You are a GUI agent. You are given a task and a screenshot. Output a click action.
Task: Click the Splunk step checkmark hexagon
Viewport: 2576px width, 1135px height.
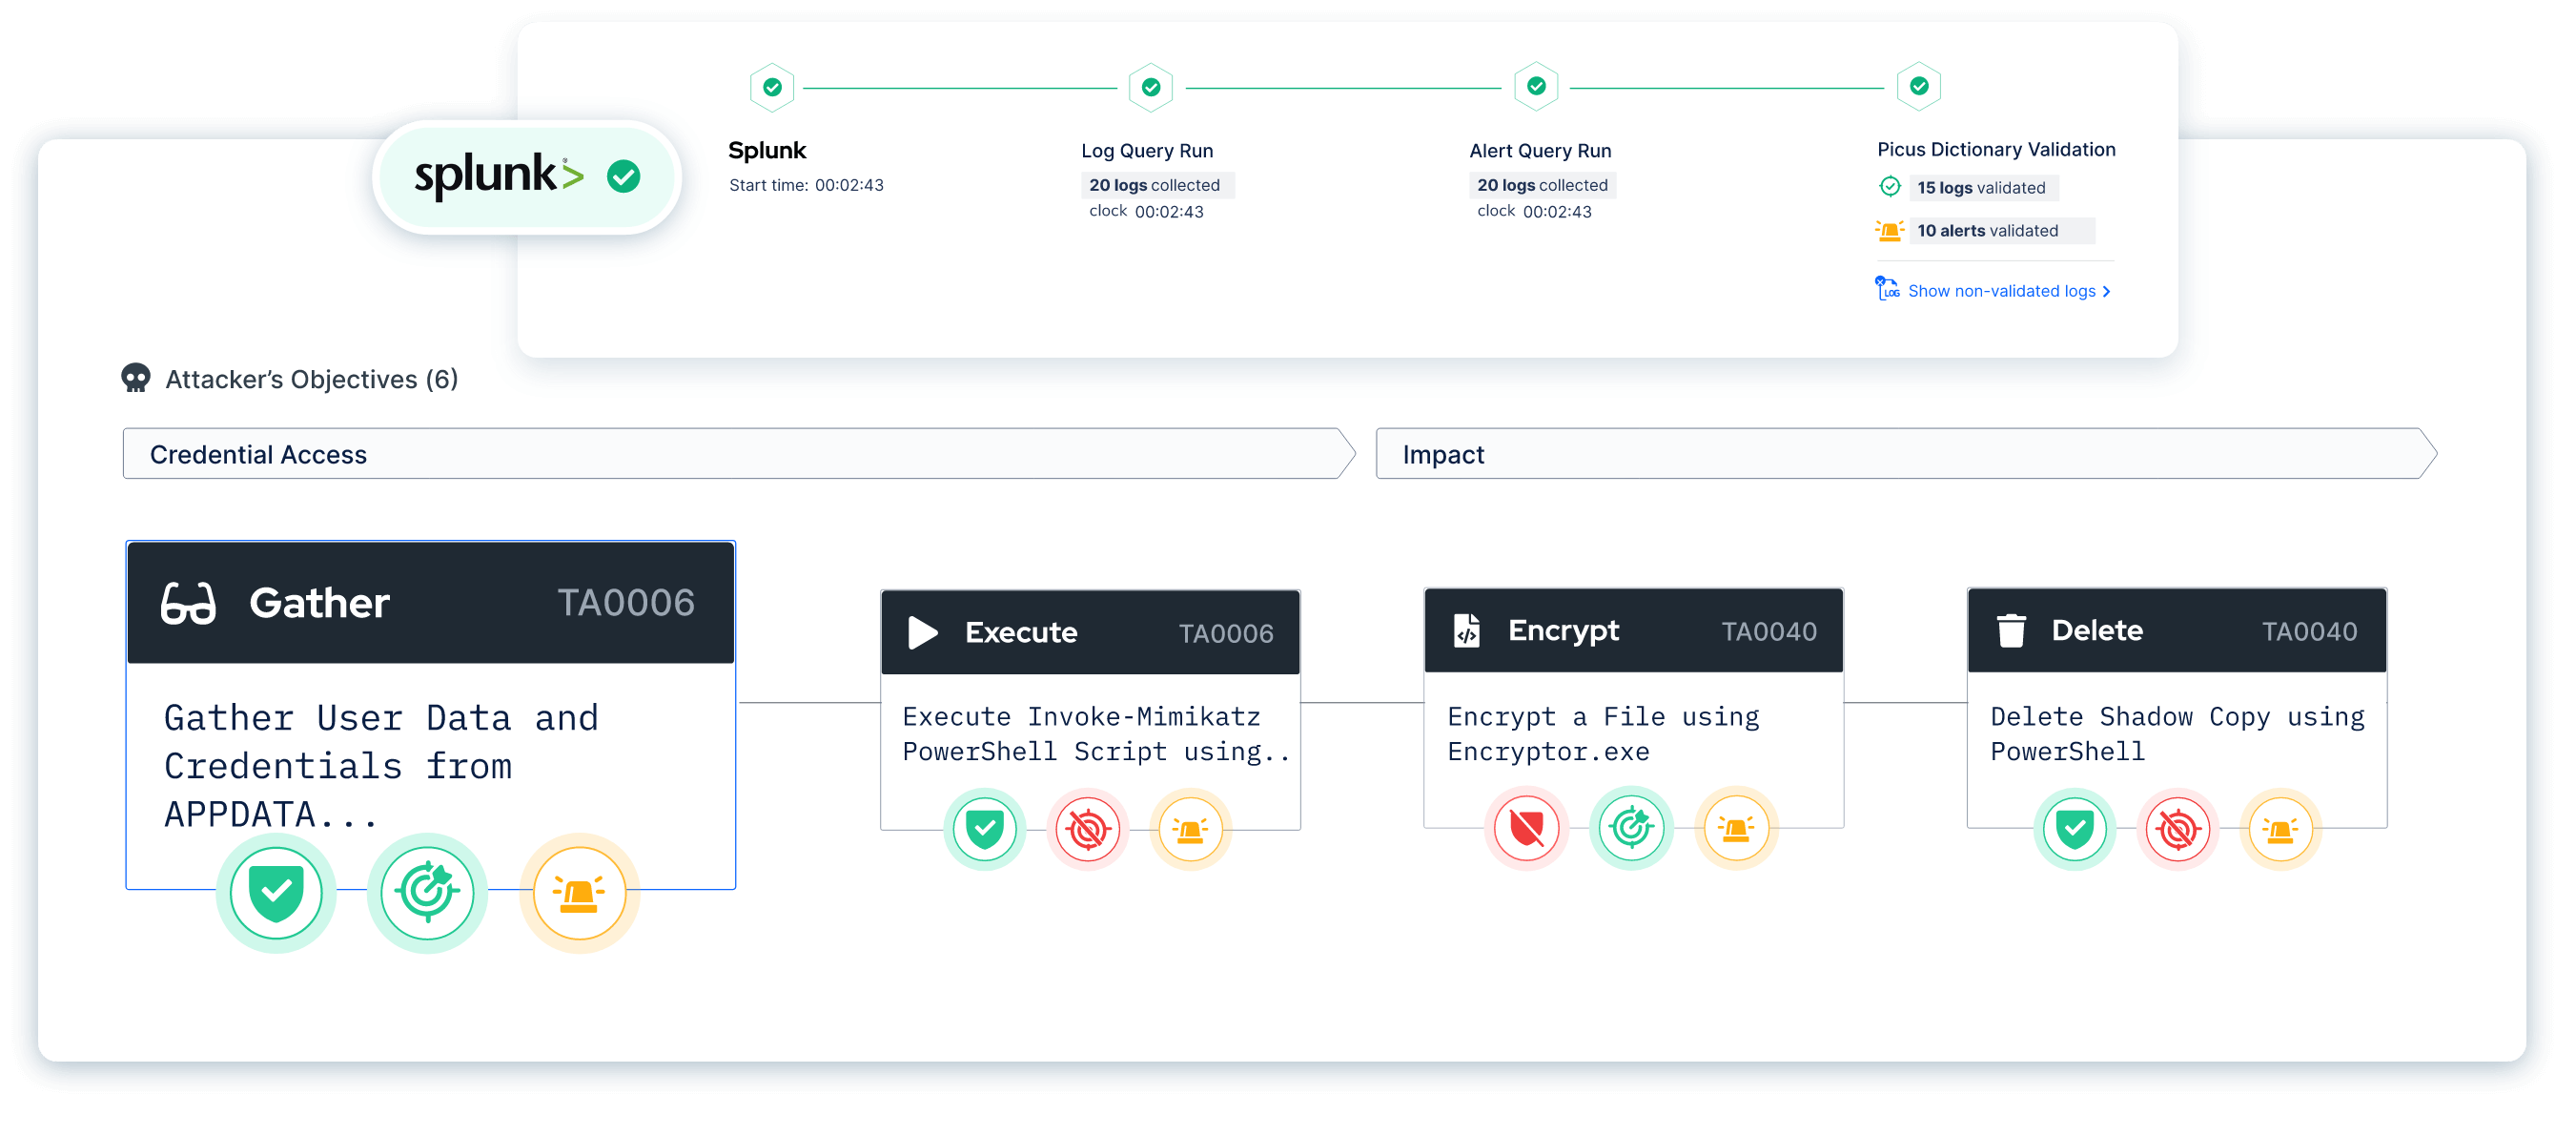click(772, 88)
